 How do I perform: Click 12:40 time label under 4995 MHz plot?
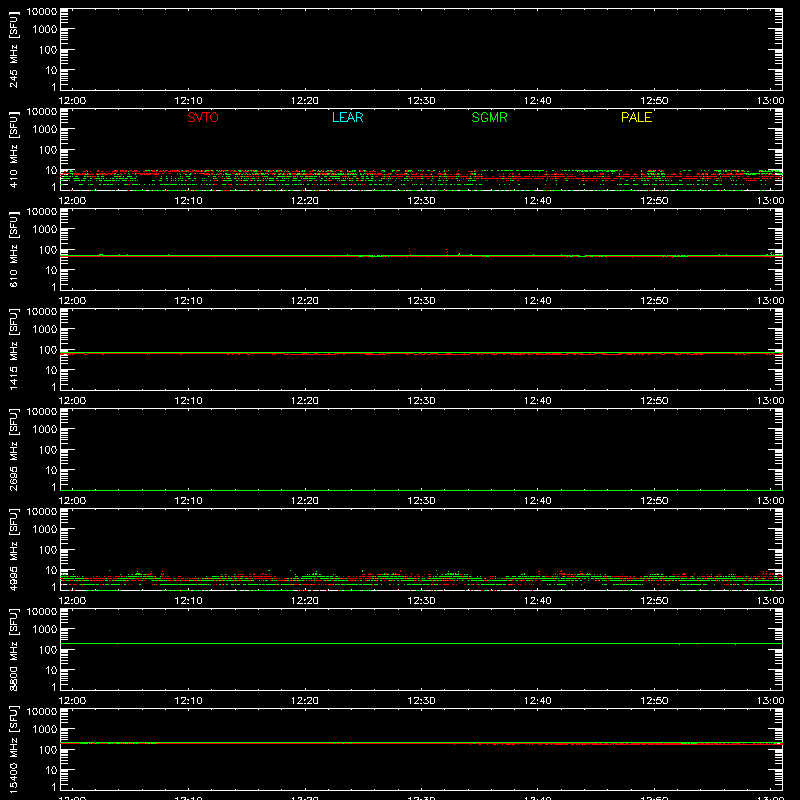coord(538,601)
